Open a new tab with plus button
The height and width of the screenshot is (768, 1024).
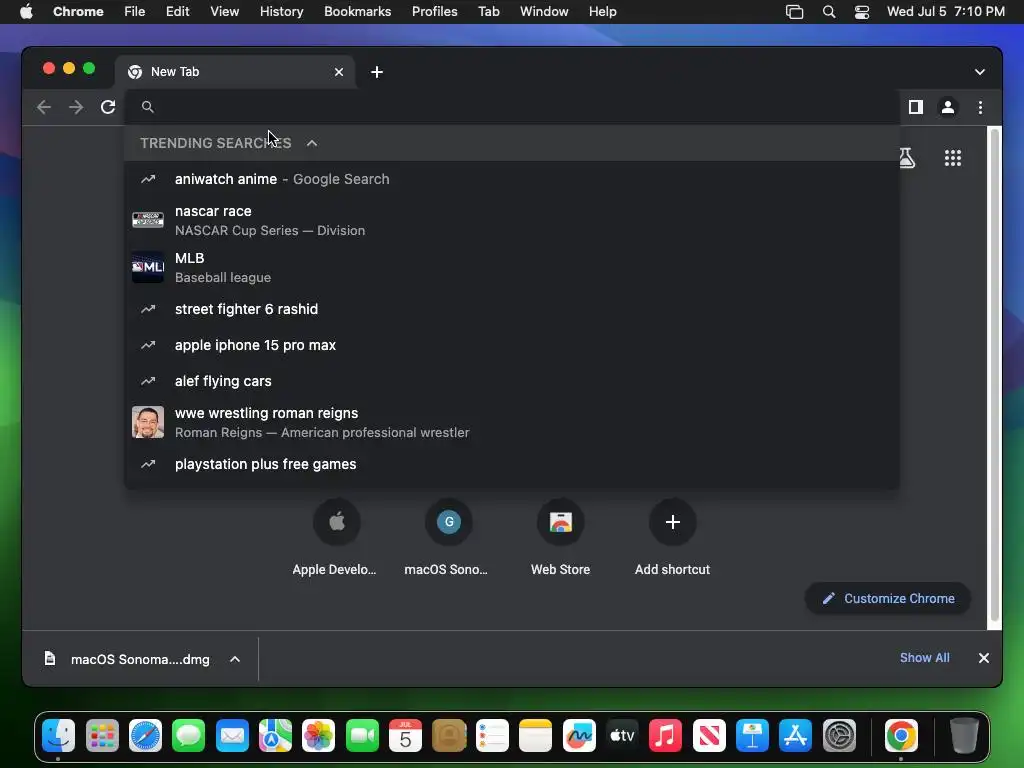pyautogui.click(x=377, y=72)
